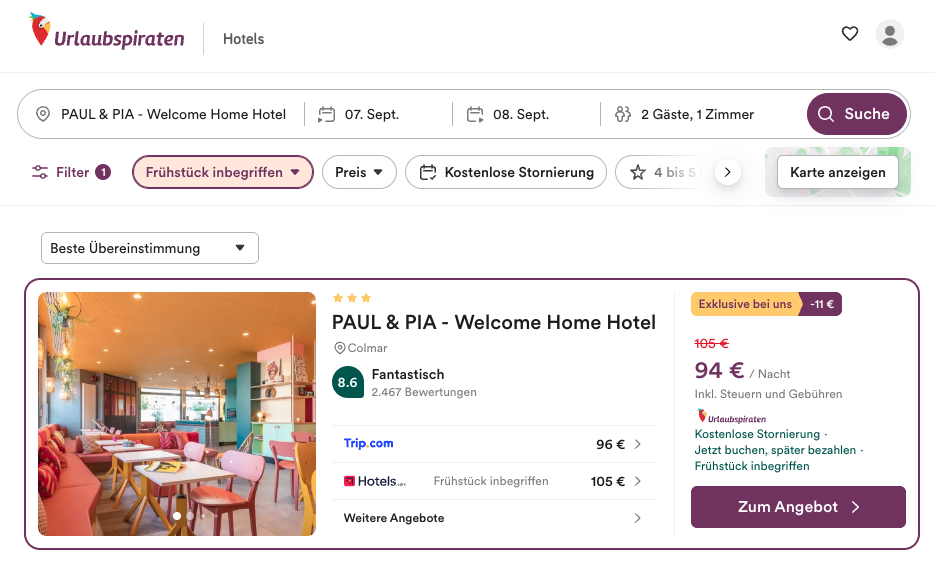The height and width of the screenshot is (562, 943).
Task: Click the Urlaubspiraten parrot logo
Action: [x=41, y=32]
